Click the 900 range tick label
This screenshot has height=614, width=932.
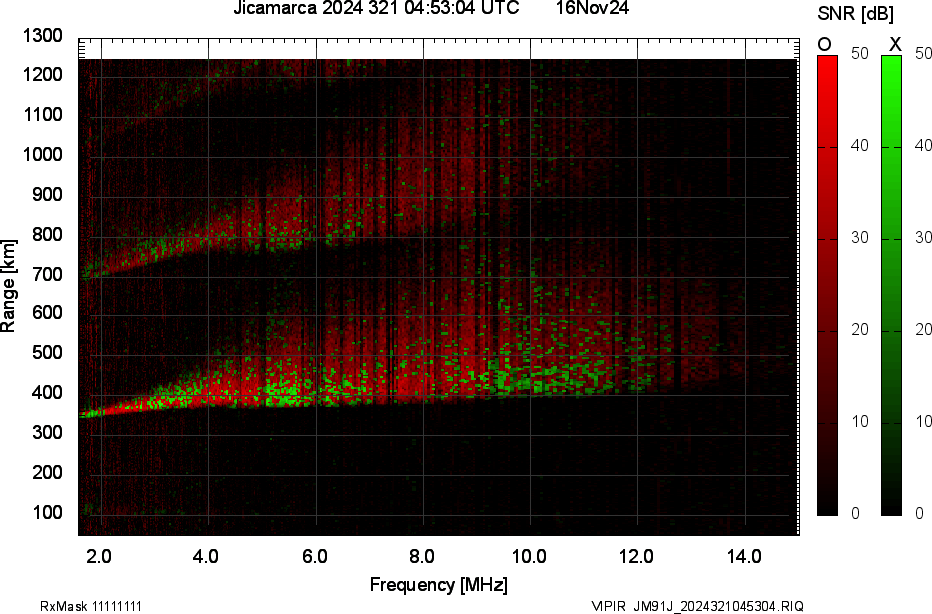(47, 195)
